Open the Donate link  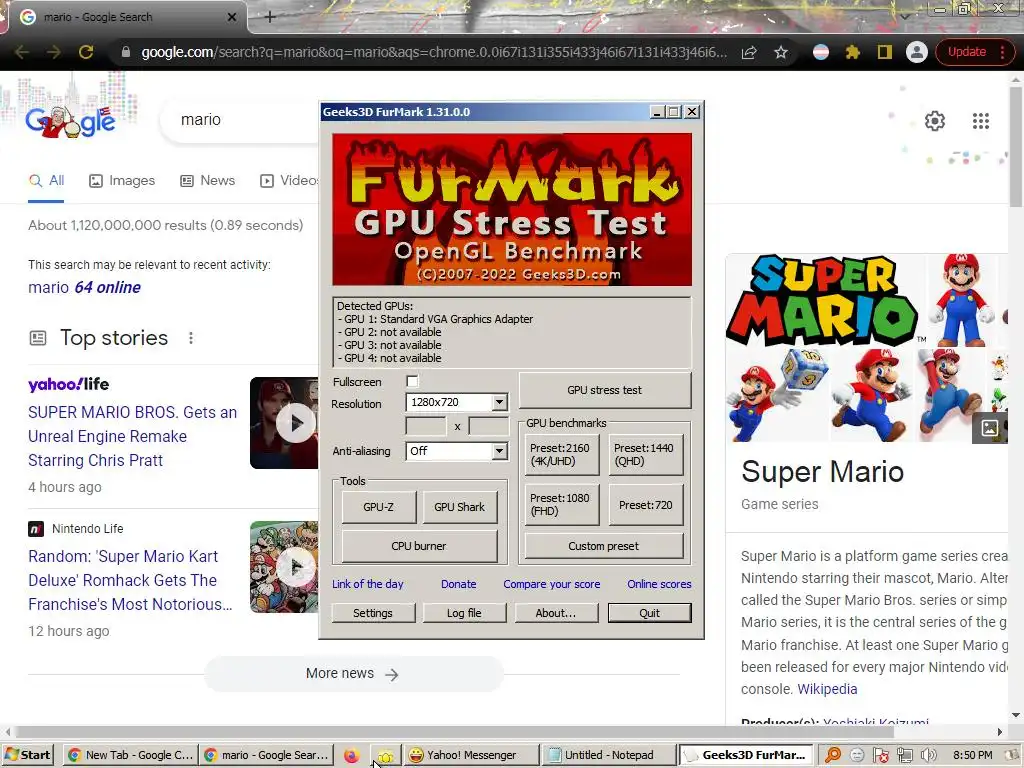coord(458,584)
